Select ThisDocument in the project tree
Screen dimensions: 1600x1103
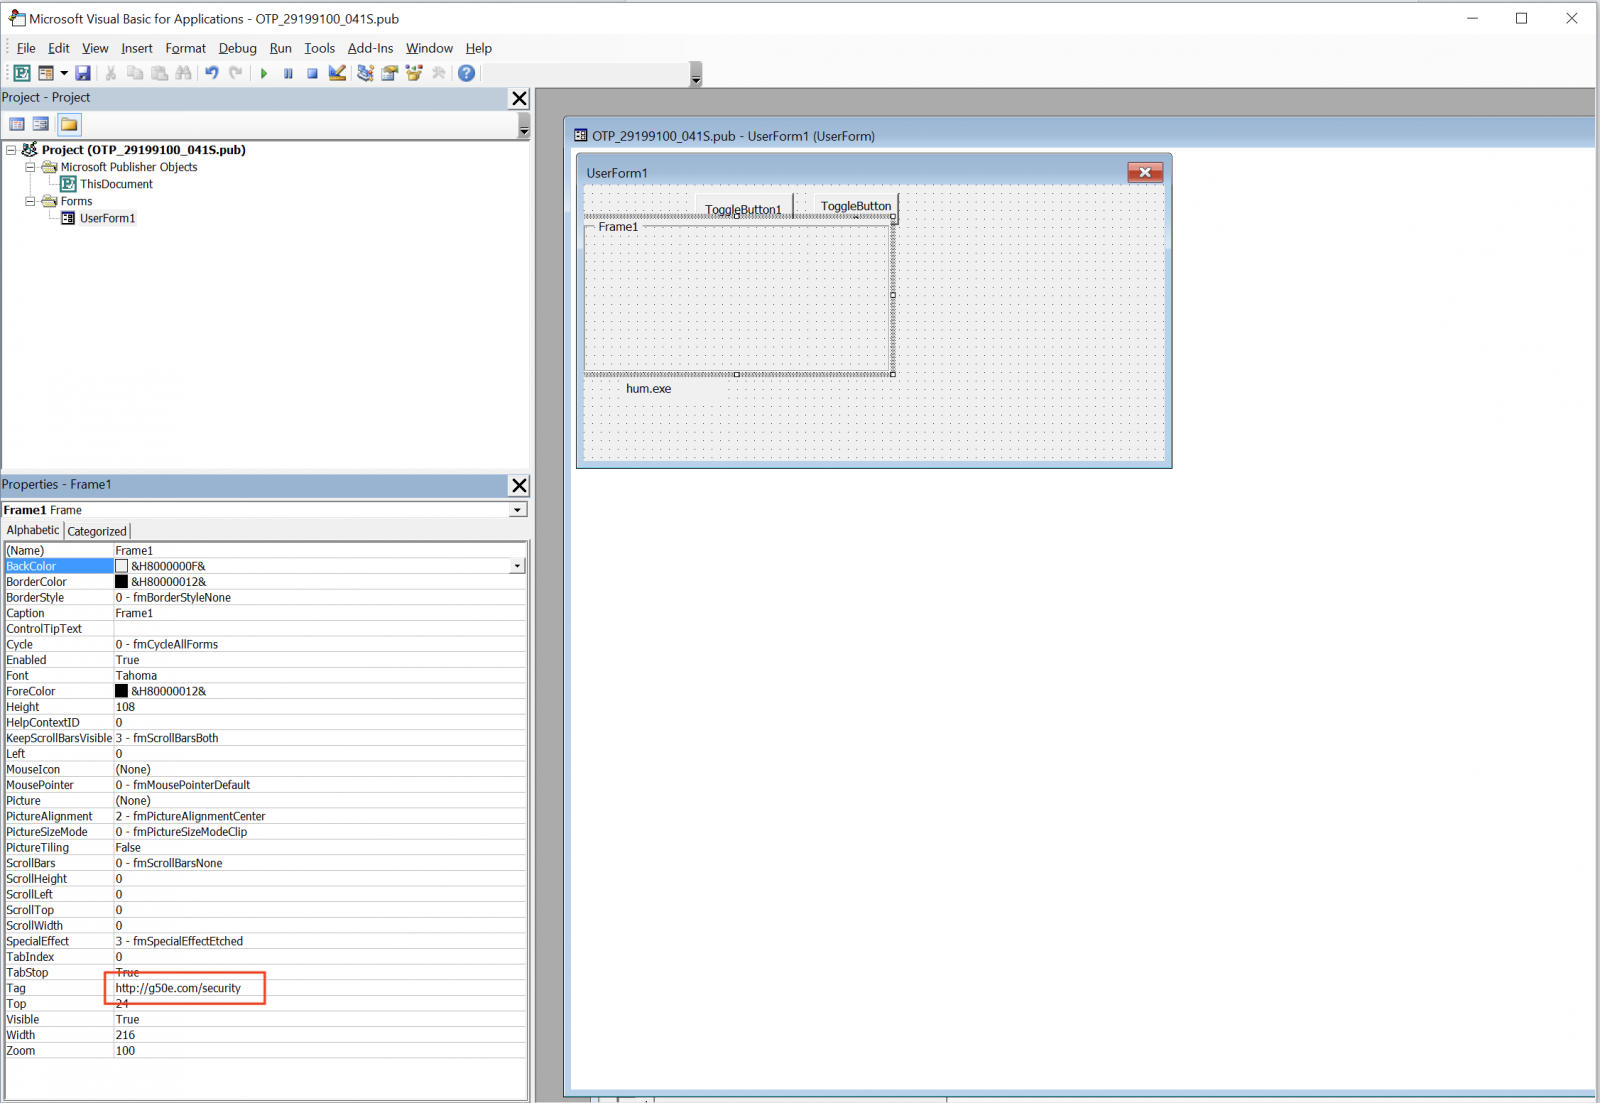tap(116, 184)
